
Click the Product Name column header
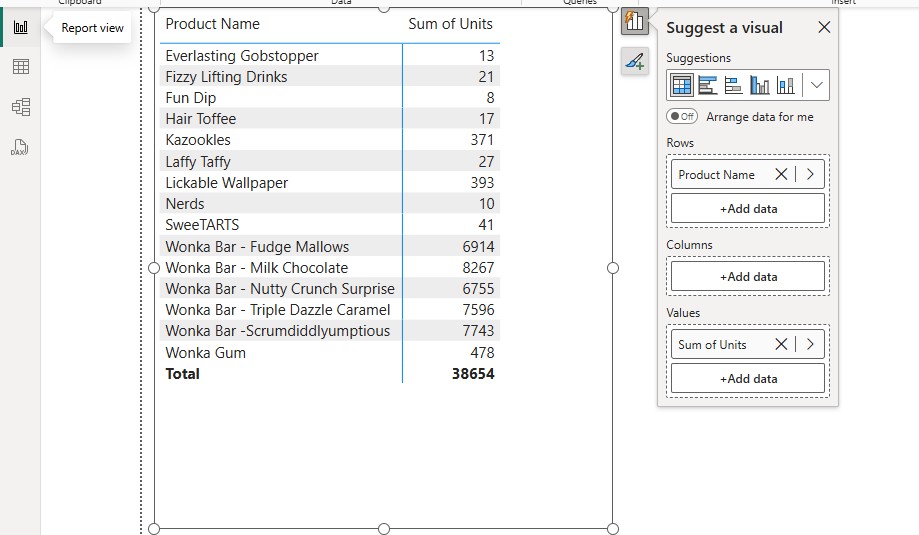(212, 24)
